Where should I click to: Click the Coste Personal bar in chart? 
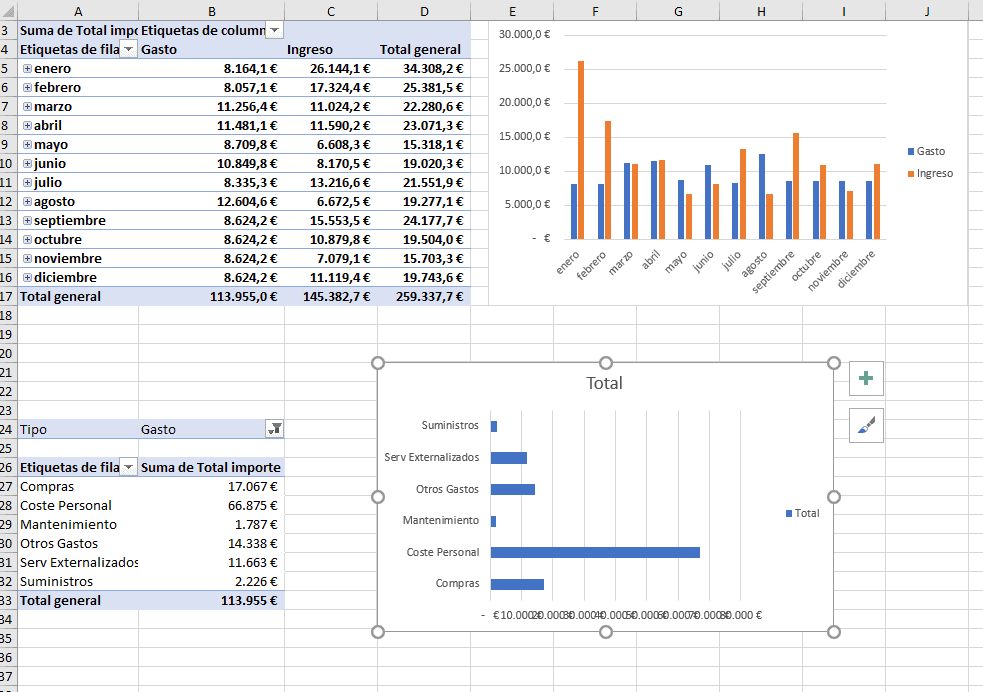595,552
